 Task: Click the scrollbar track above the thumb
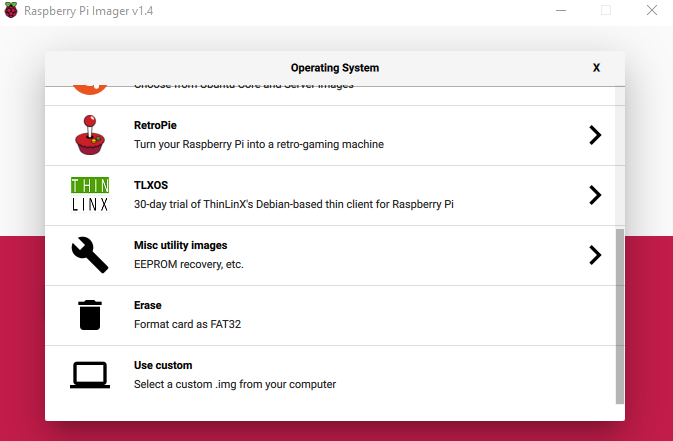point(620,157)
